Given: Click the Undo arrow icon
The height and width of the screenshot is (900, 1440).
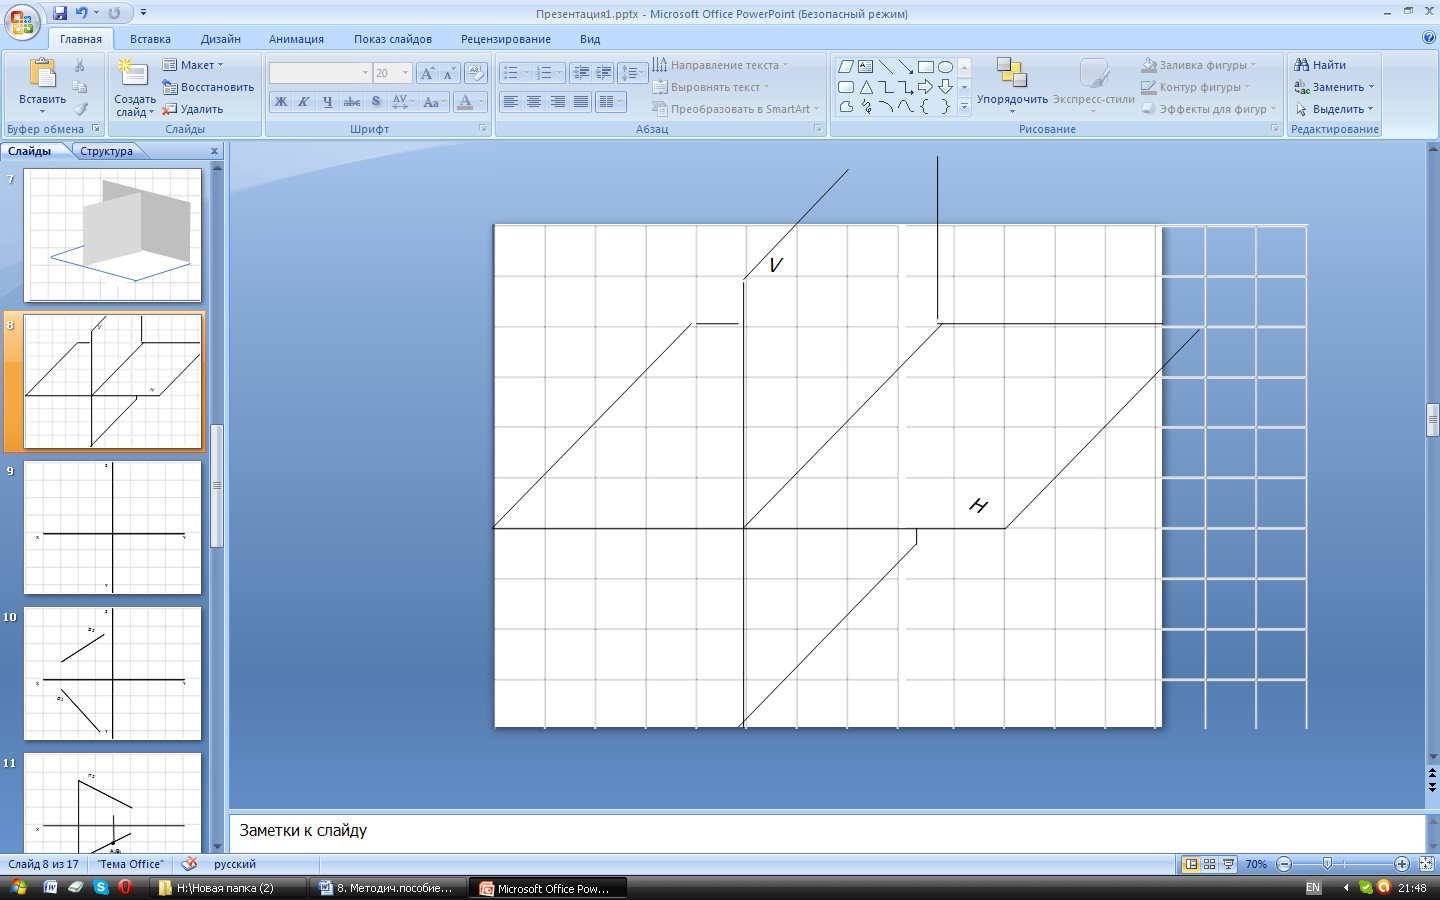Looking at the screenshot, I should pyautogui.click(x=82, y=13).
